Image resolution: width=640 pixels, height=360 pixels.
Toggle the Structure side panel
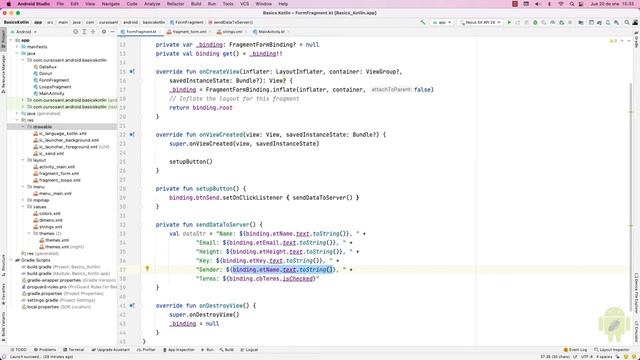tap(3, 266)
